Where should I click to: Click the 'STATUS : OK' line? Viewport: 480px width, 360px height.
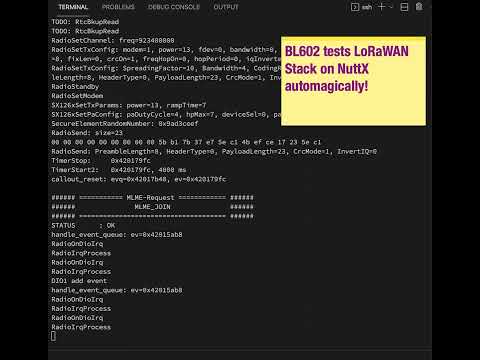(x=83, y=226)
